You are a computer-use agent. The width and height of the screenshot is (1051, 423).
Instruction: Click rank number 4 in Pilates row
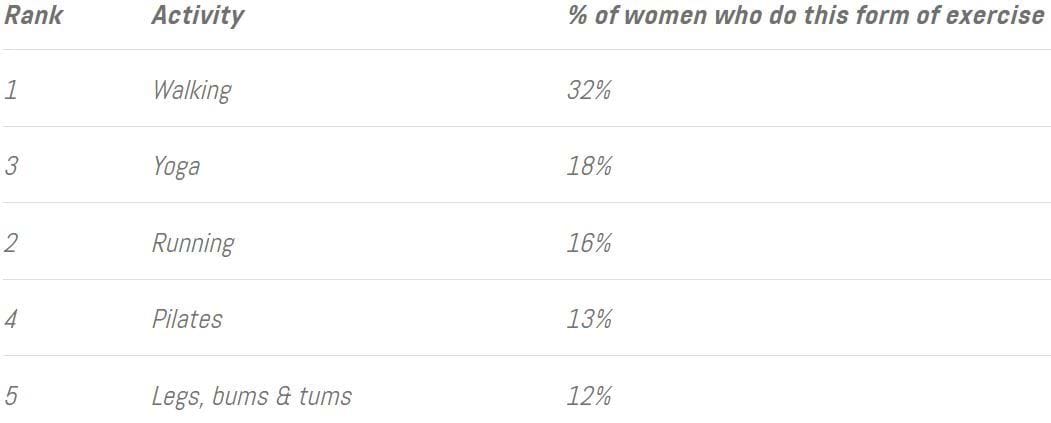coord(11,319)
